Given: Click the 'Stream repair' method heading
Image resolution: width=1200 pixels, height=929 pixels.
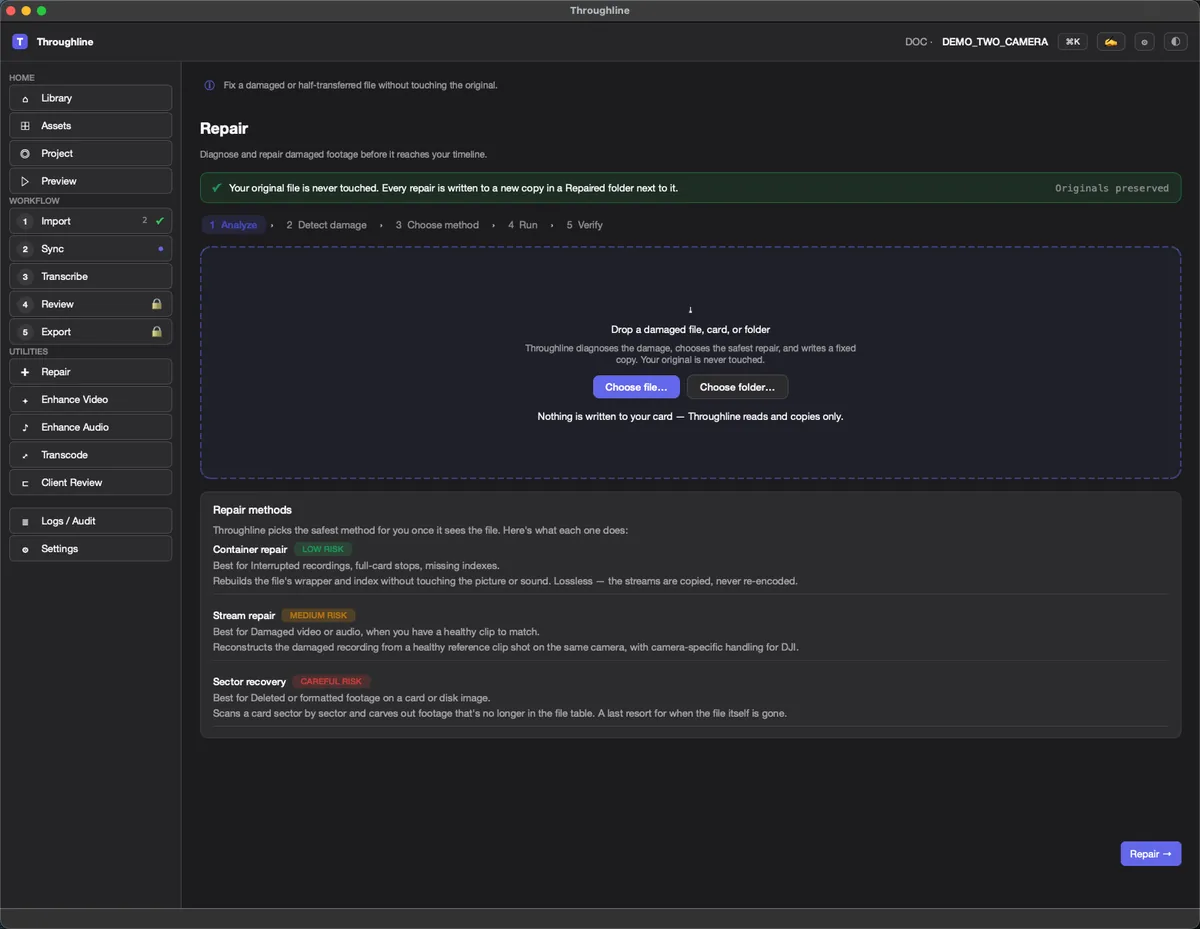Looking at the screenshot, I should (244, 615).
